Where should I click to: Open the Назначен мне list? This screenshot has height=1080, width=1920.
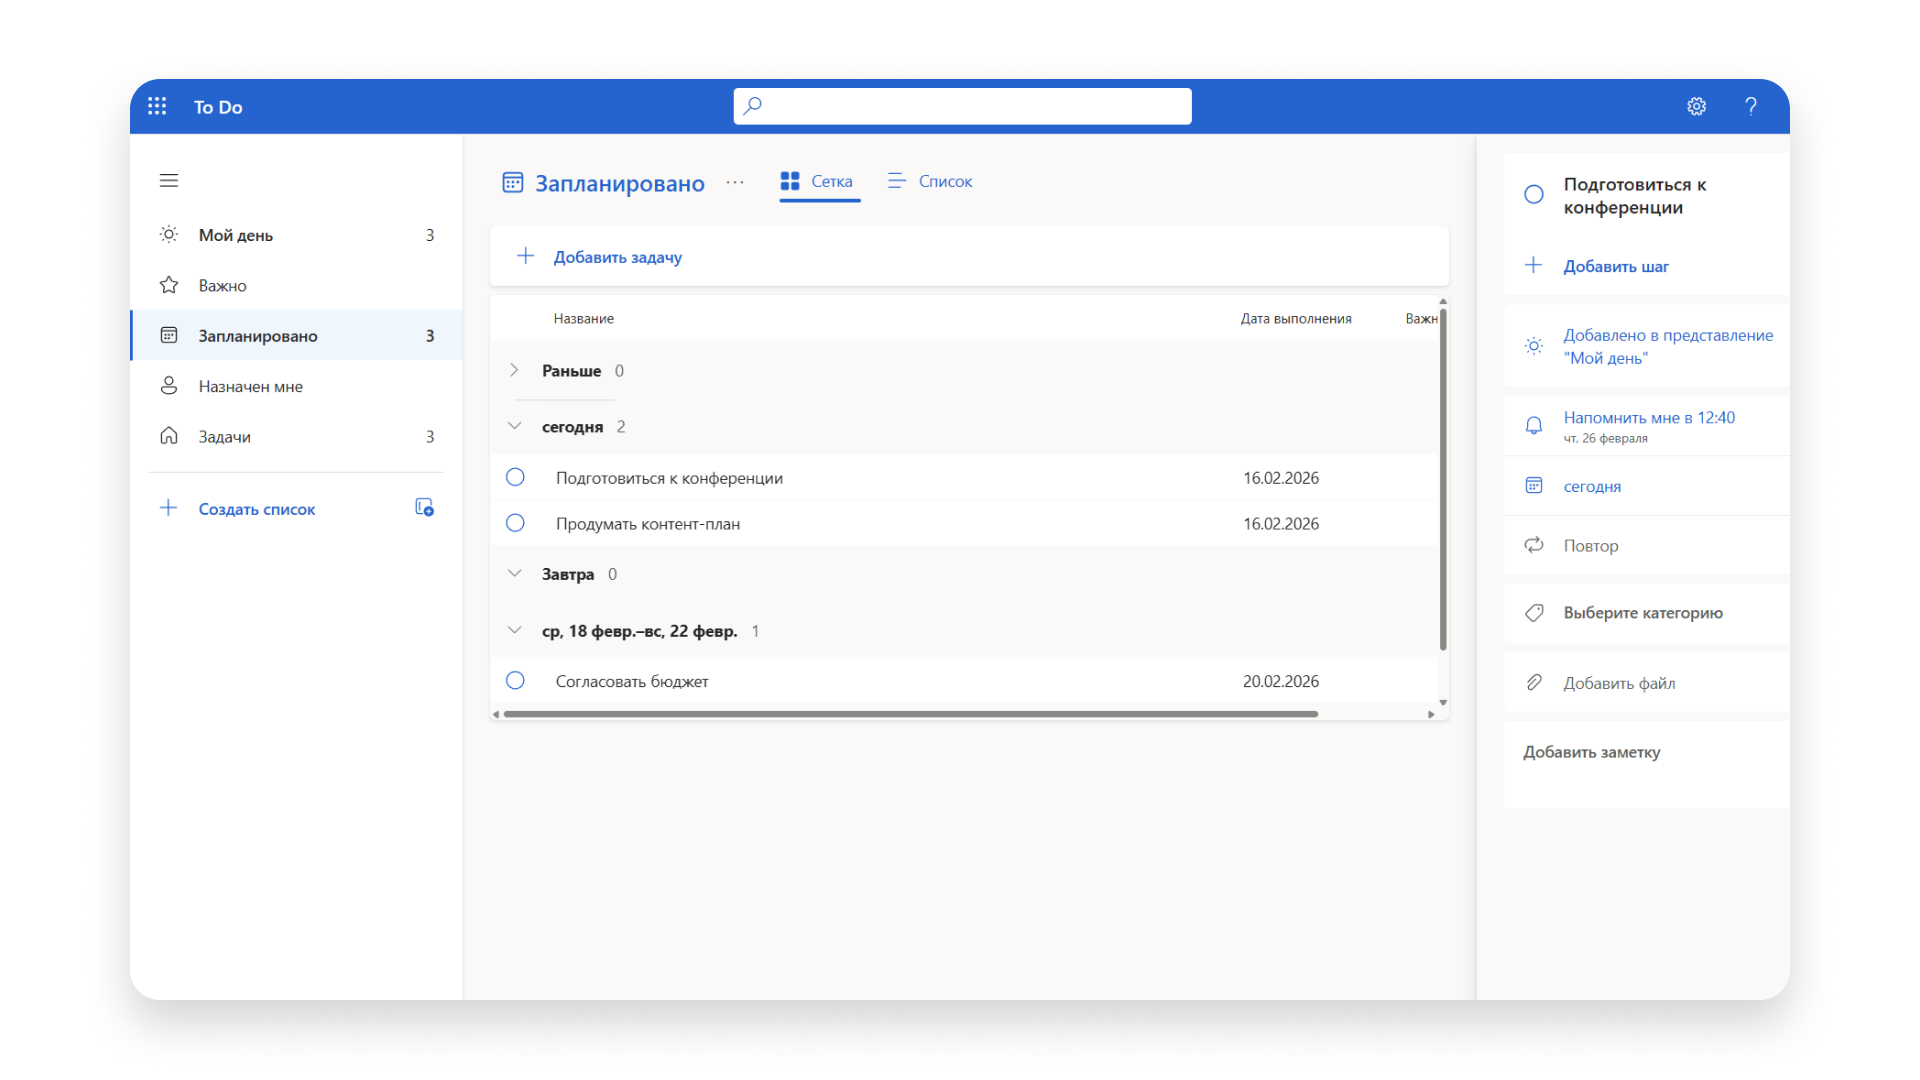pyautogui.click(x=250, y=386)
